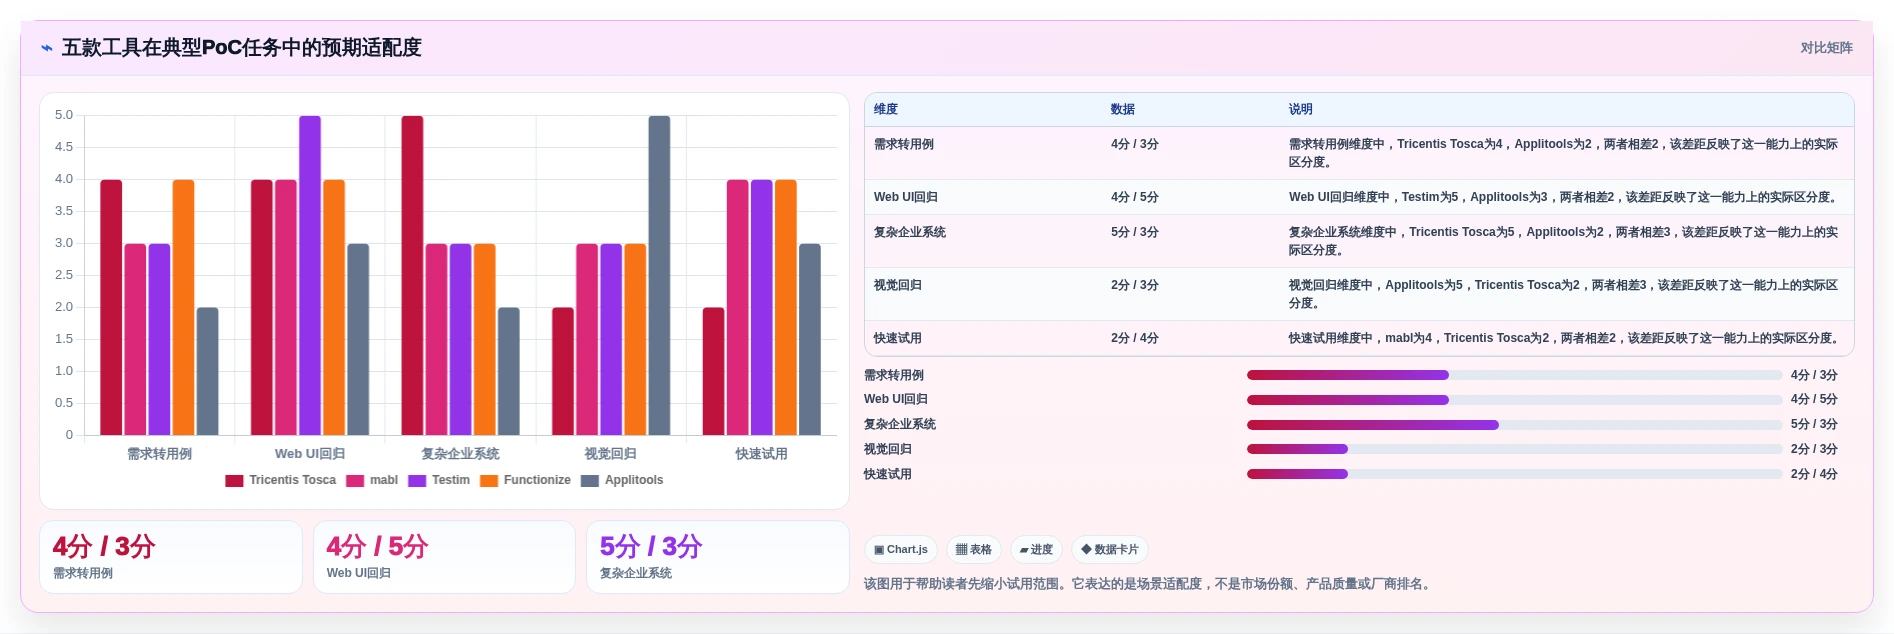Click the table explanation starting 快速试用维度中
Viewport: 1894px width, 634px height.
pos(1563,338)
